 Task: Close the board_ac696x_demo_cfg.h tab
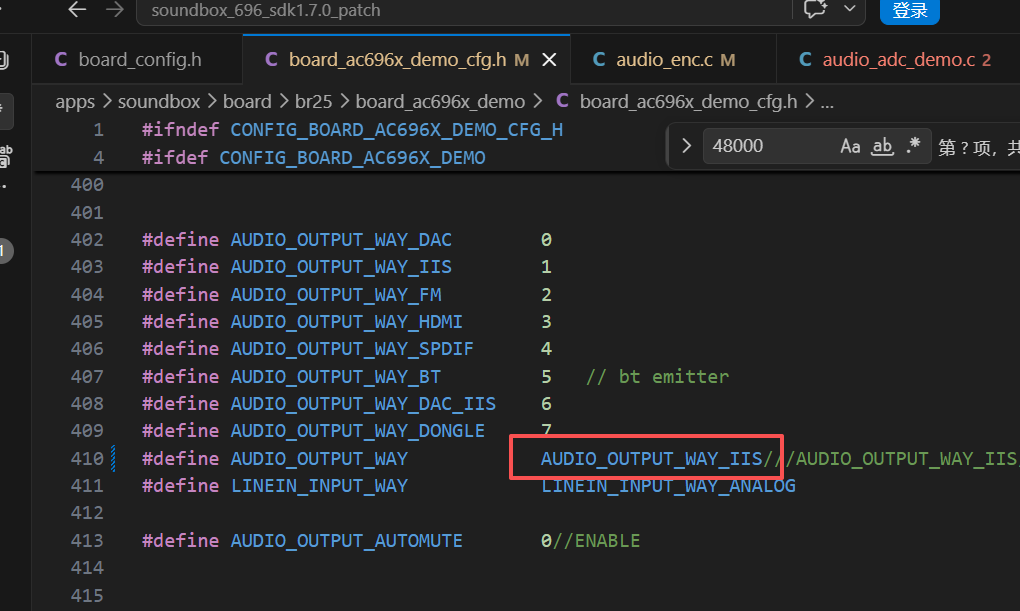pos(550,60)
